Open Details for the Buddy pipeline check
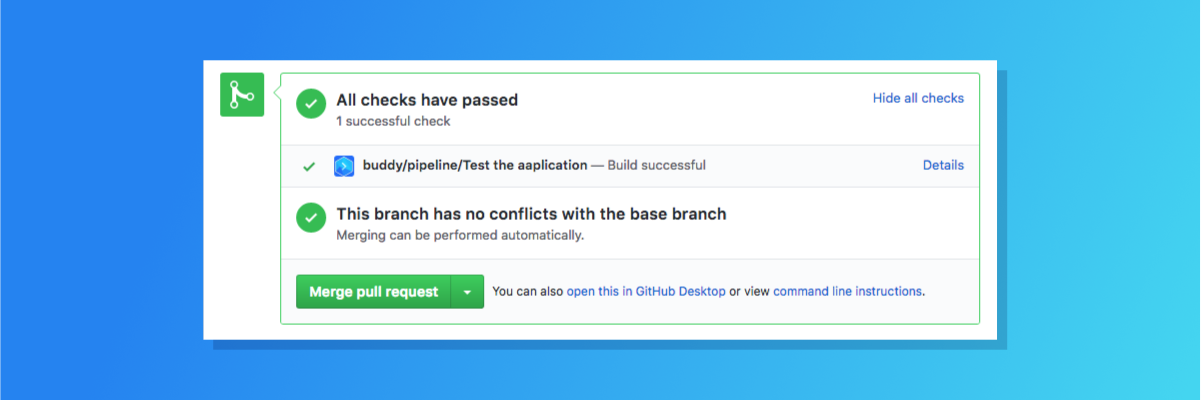Image resolution: width=1201 pixels, height=400 pixels. click(943, 165)
